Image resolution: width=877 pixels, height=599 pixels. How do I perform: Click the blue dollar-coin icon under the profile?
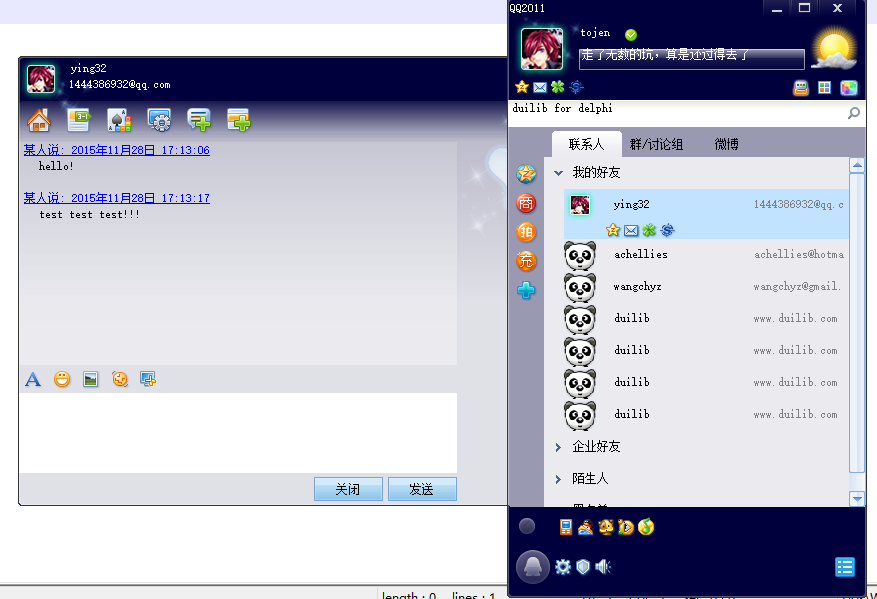[x=576, y=87]
